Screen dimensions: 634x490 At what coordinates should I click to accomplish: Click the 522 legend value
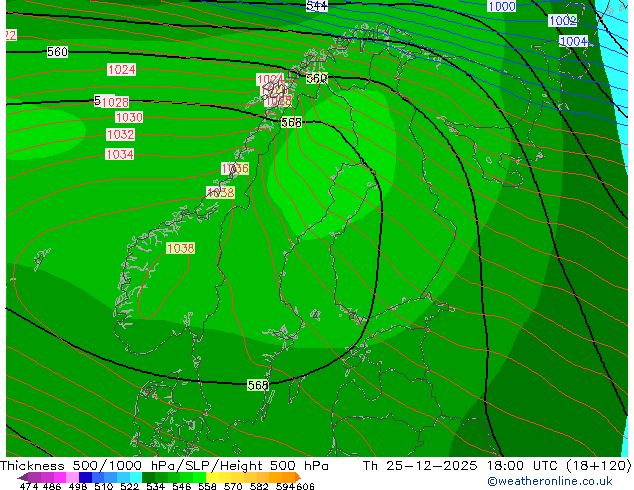click(129, 486)
